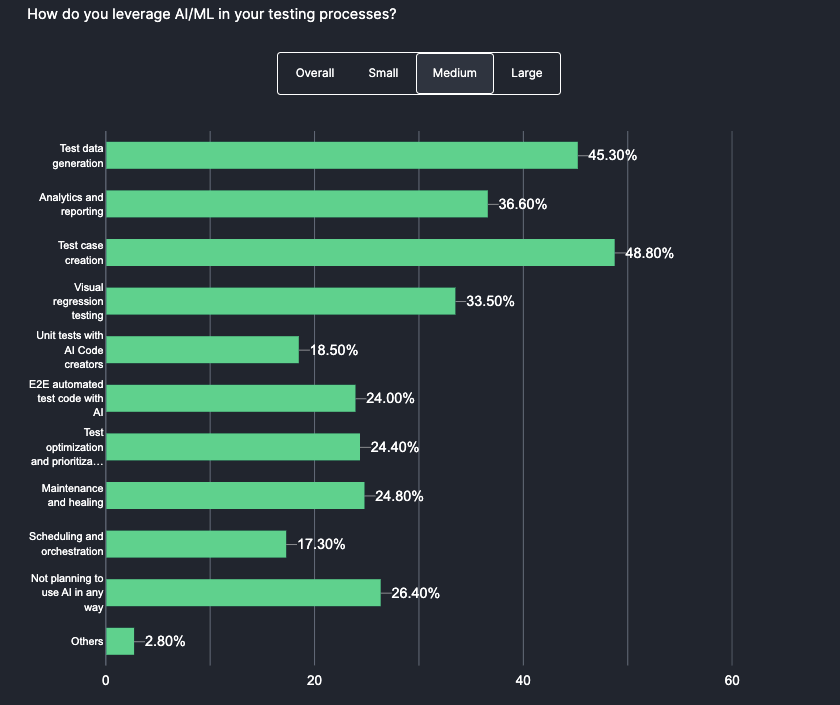This screenshot has width=840, height=705.
Task: Click the Analytics and reporting bar
Action: click(296, 204)
